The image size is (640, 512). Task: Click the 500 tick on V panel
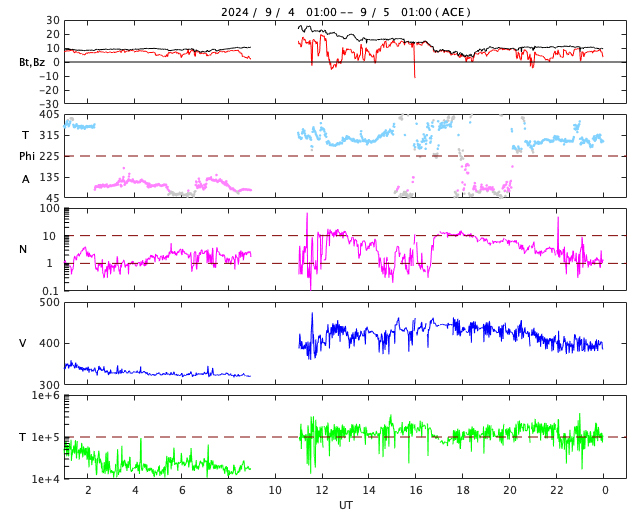pos(49,303)
